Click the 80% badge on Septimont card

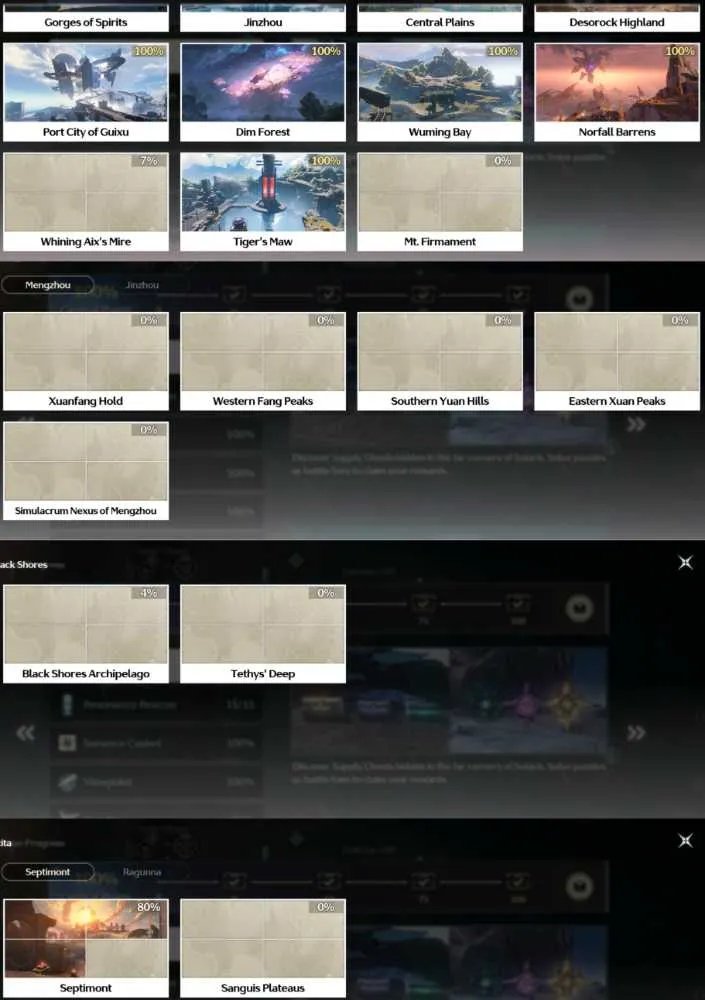149,907
